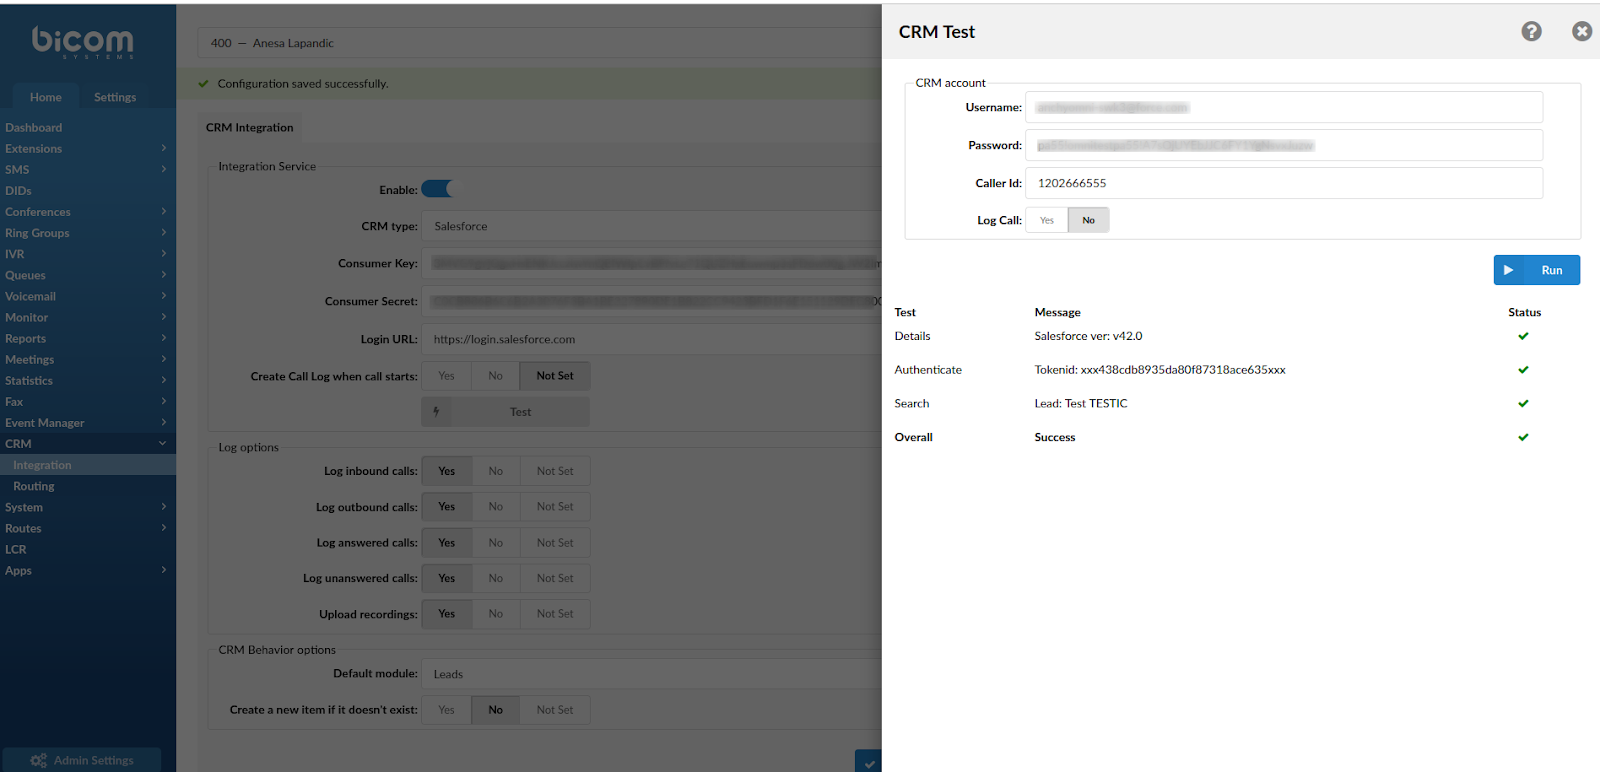Click the blue save checkmark button

point(869,762)
